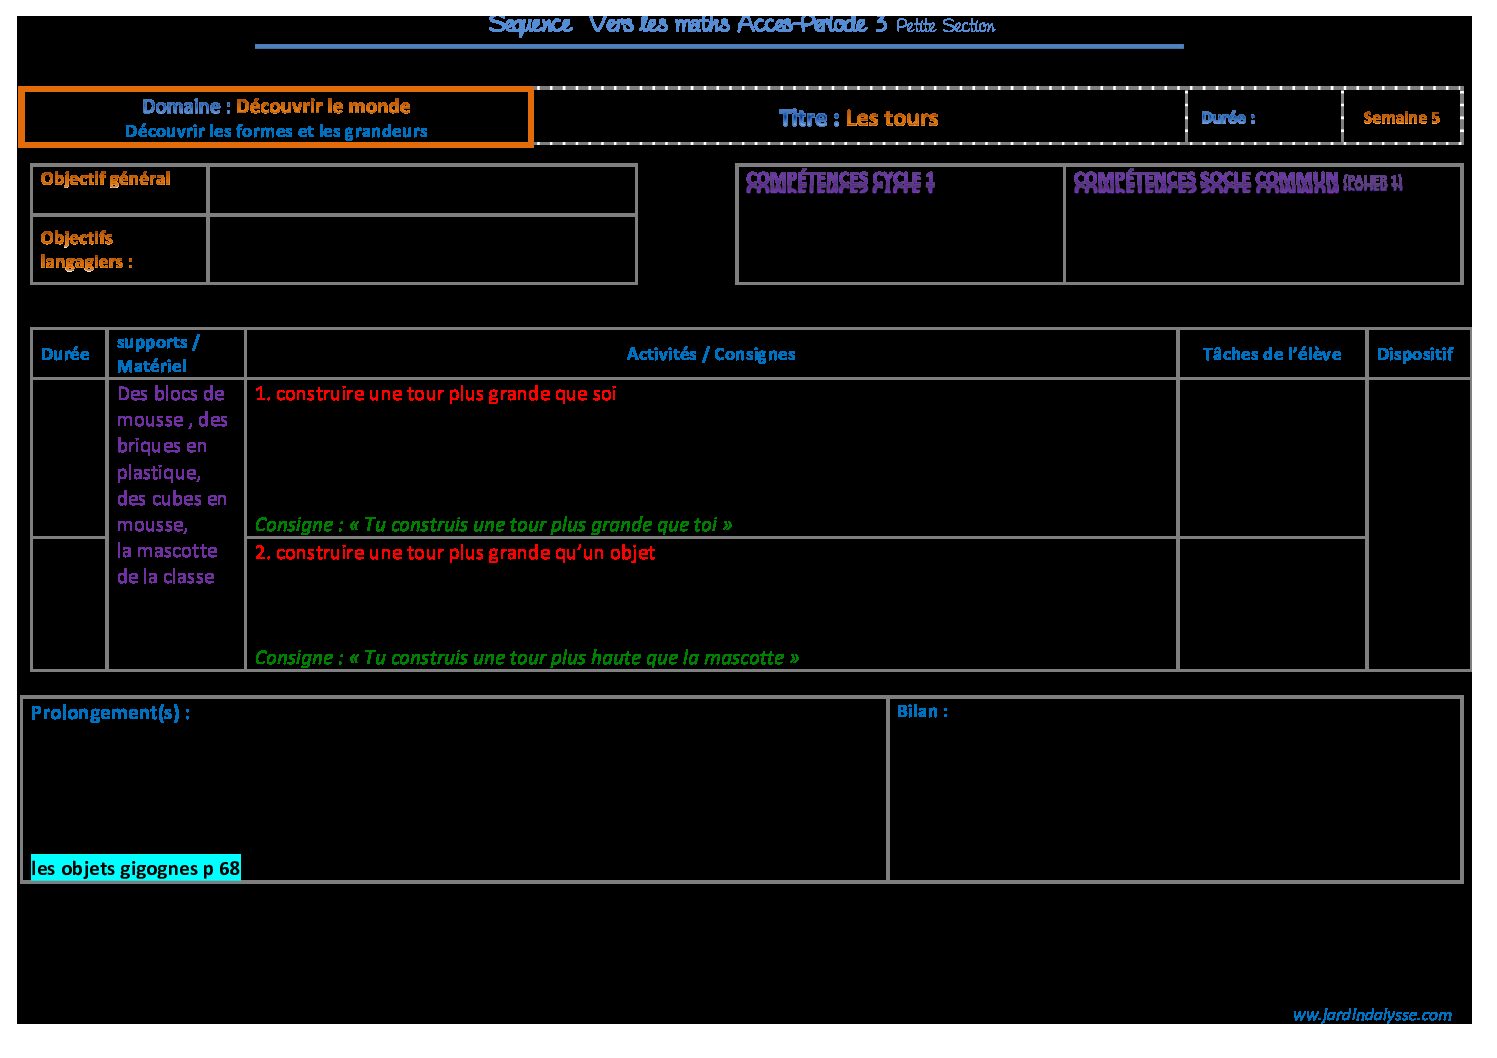Click the 'supports / Matériel' column header
Image resolution: width=1497 pixels, height=1058 pixels.
[x=158, y=354]
